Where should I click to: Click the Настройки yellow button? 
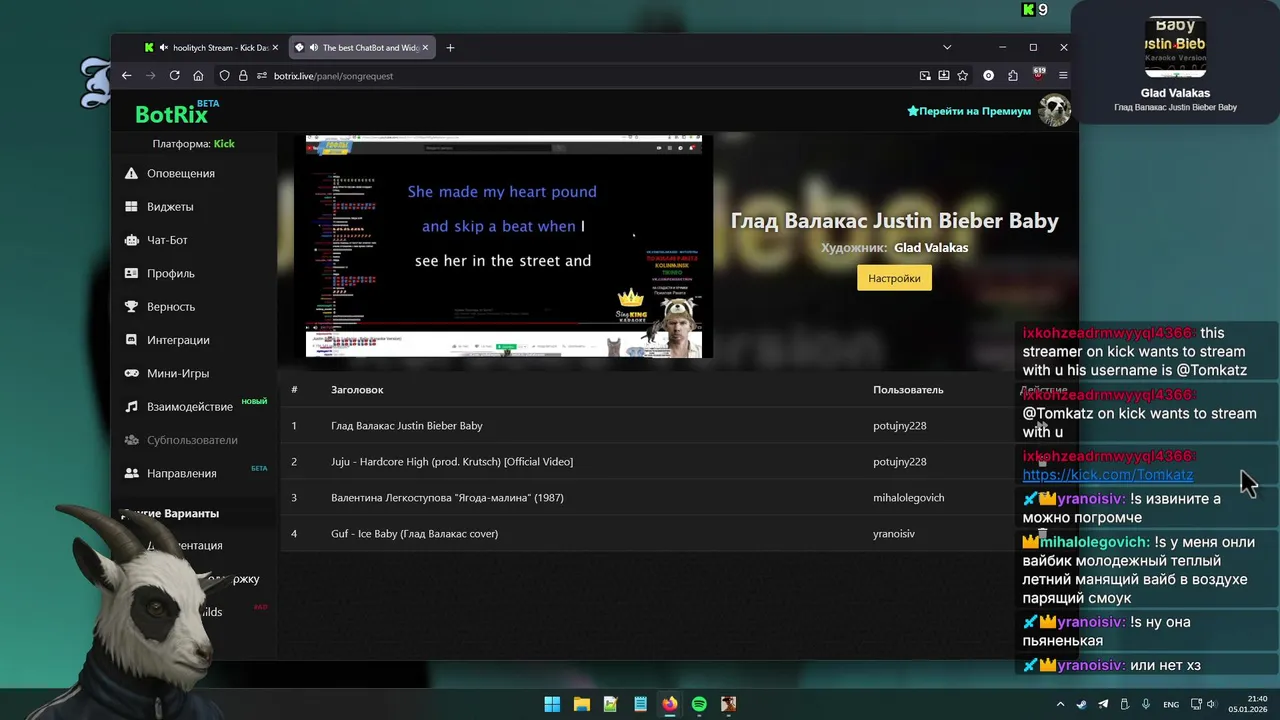894,278
